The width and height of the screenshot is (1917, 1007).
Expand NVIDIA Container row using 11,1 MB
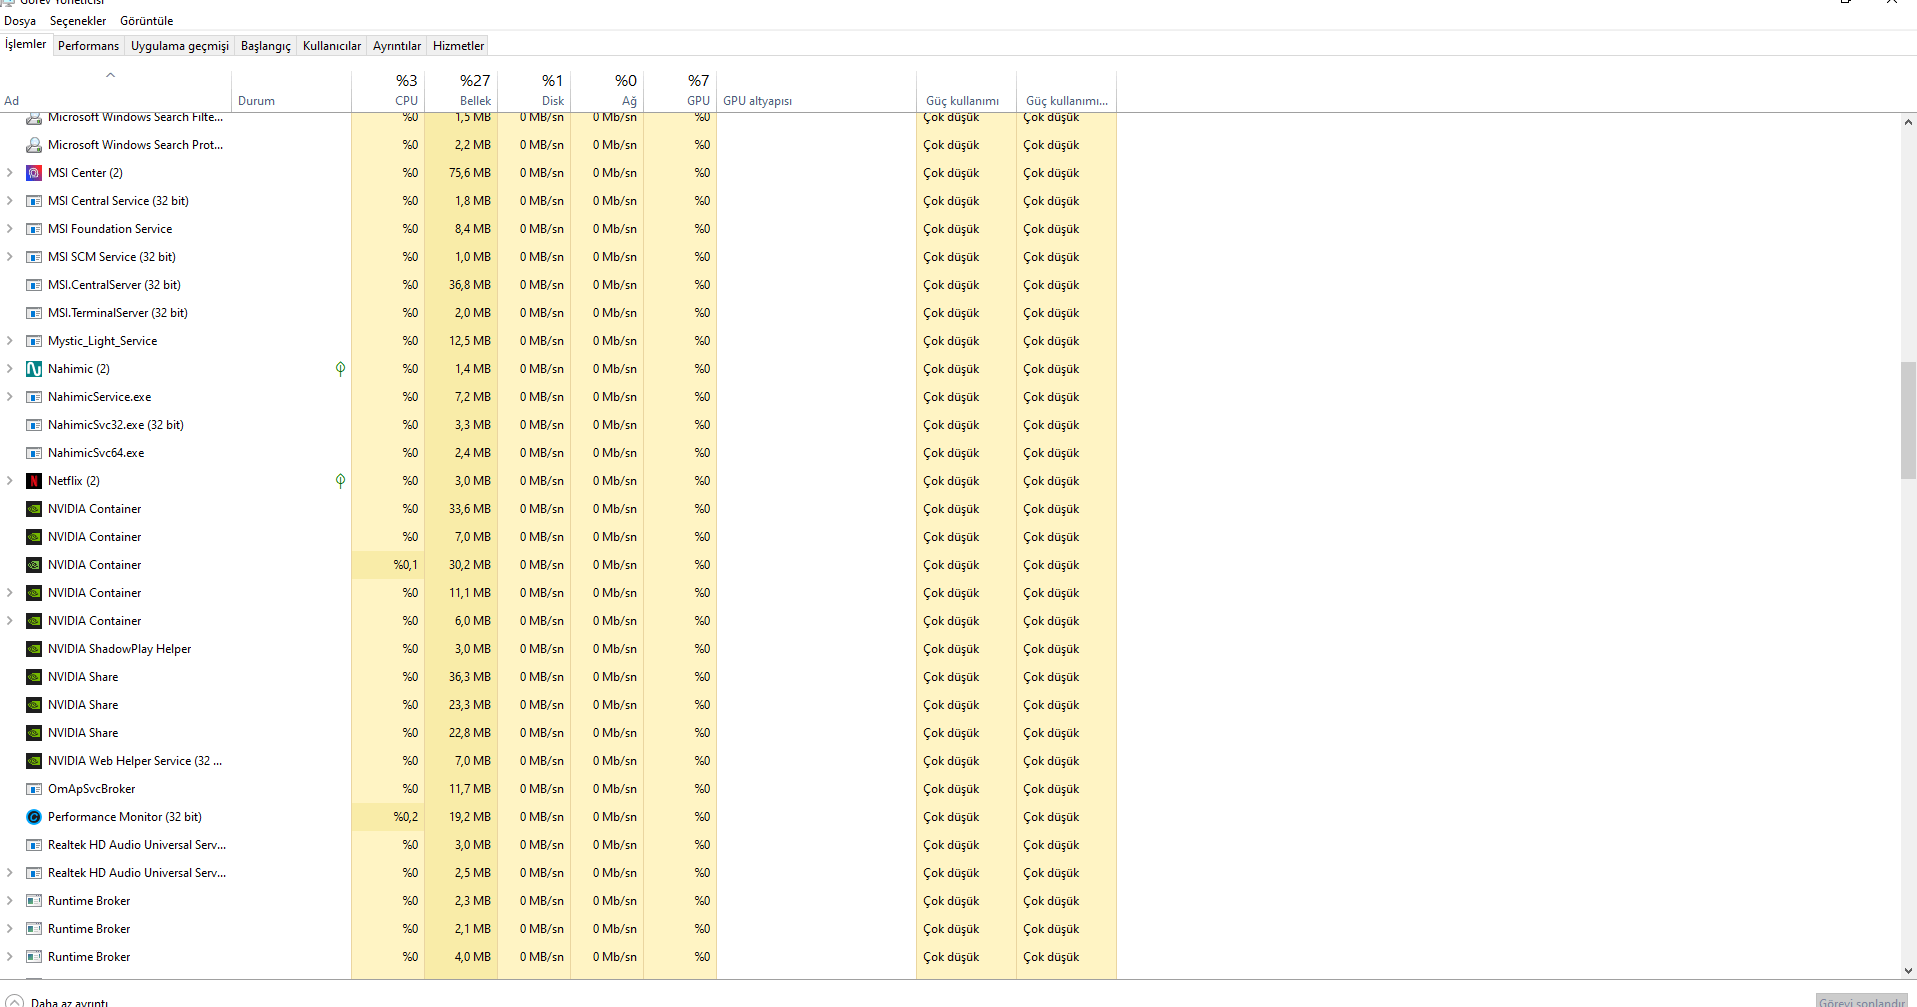(x=10, y=593)
